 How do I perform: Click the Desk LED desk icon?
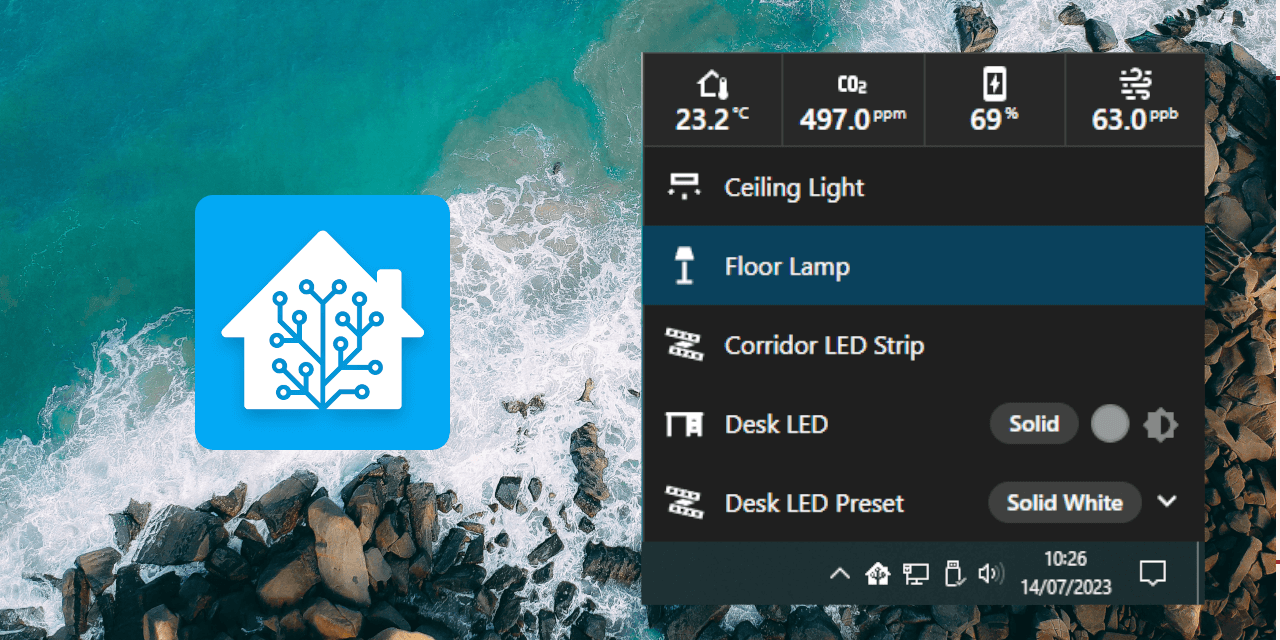[684, 424]
